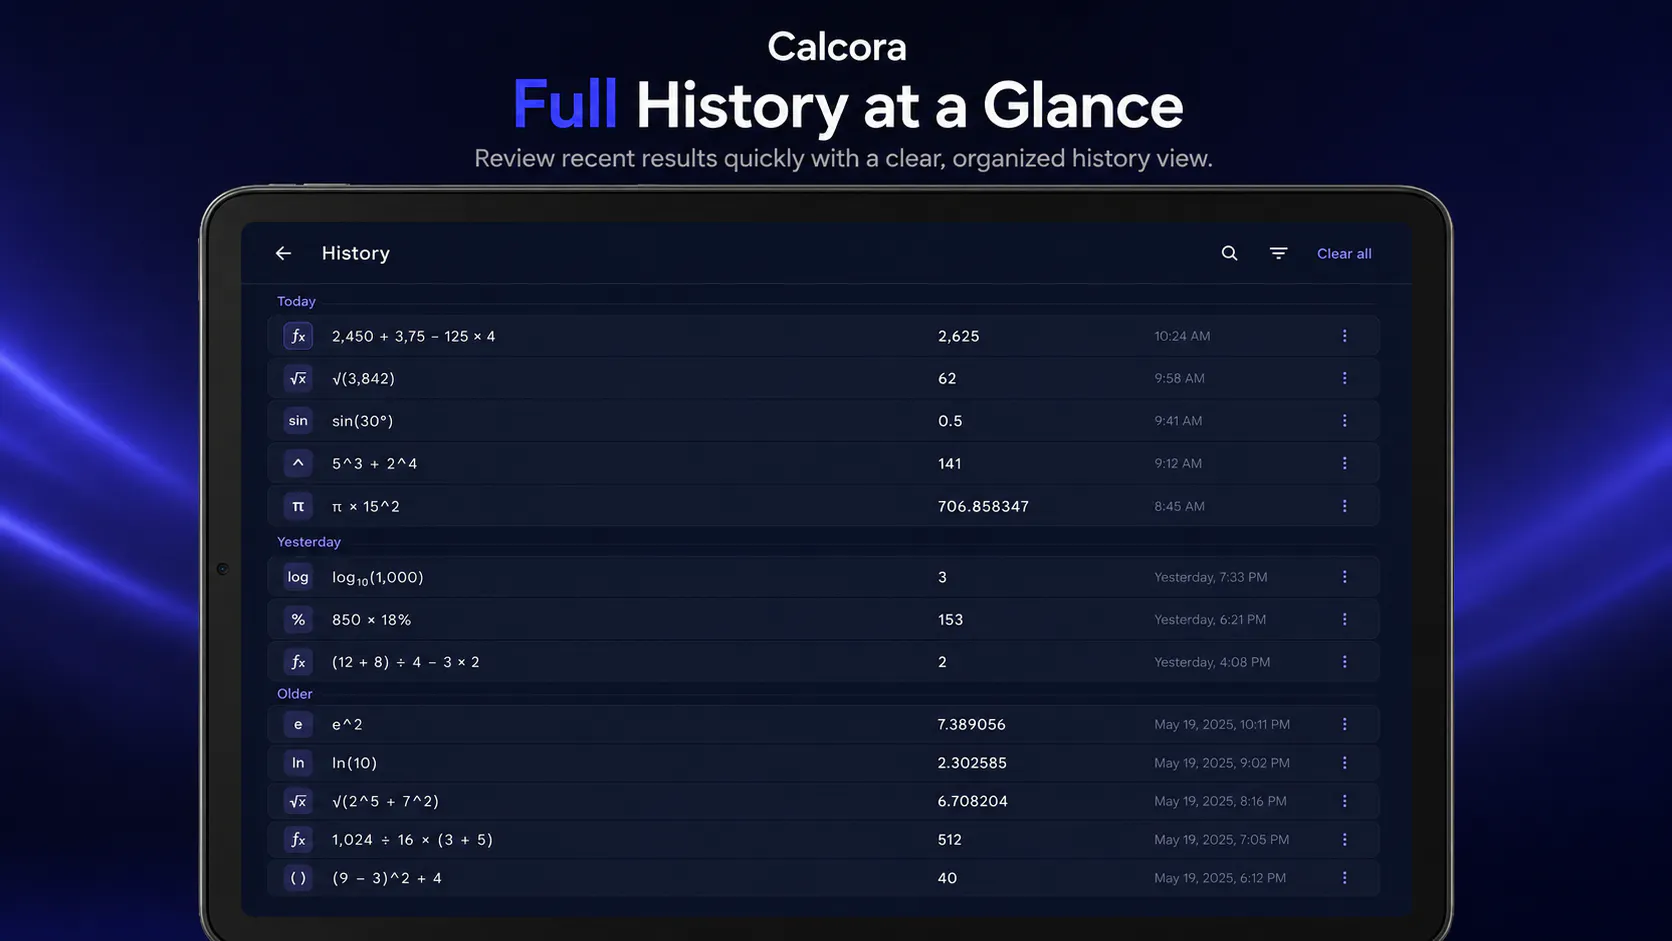Viewport: 1672px width, 941px height.
Task: Open options for 2,450 + 3,75 − 125 × 4
Action: tap(1344, 336)
